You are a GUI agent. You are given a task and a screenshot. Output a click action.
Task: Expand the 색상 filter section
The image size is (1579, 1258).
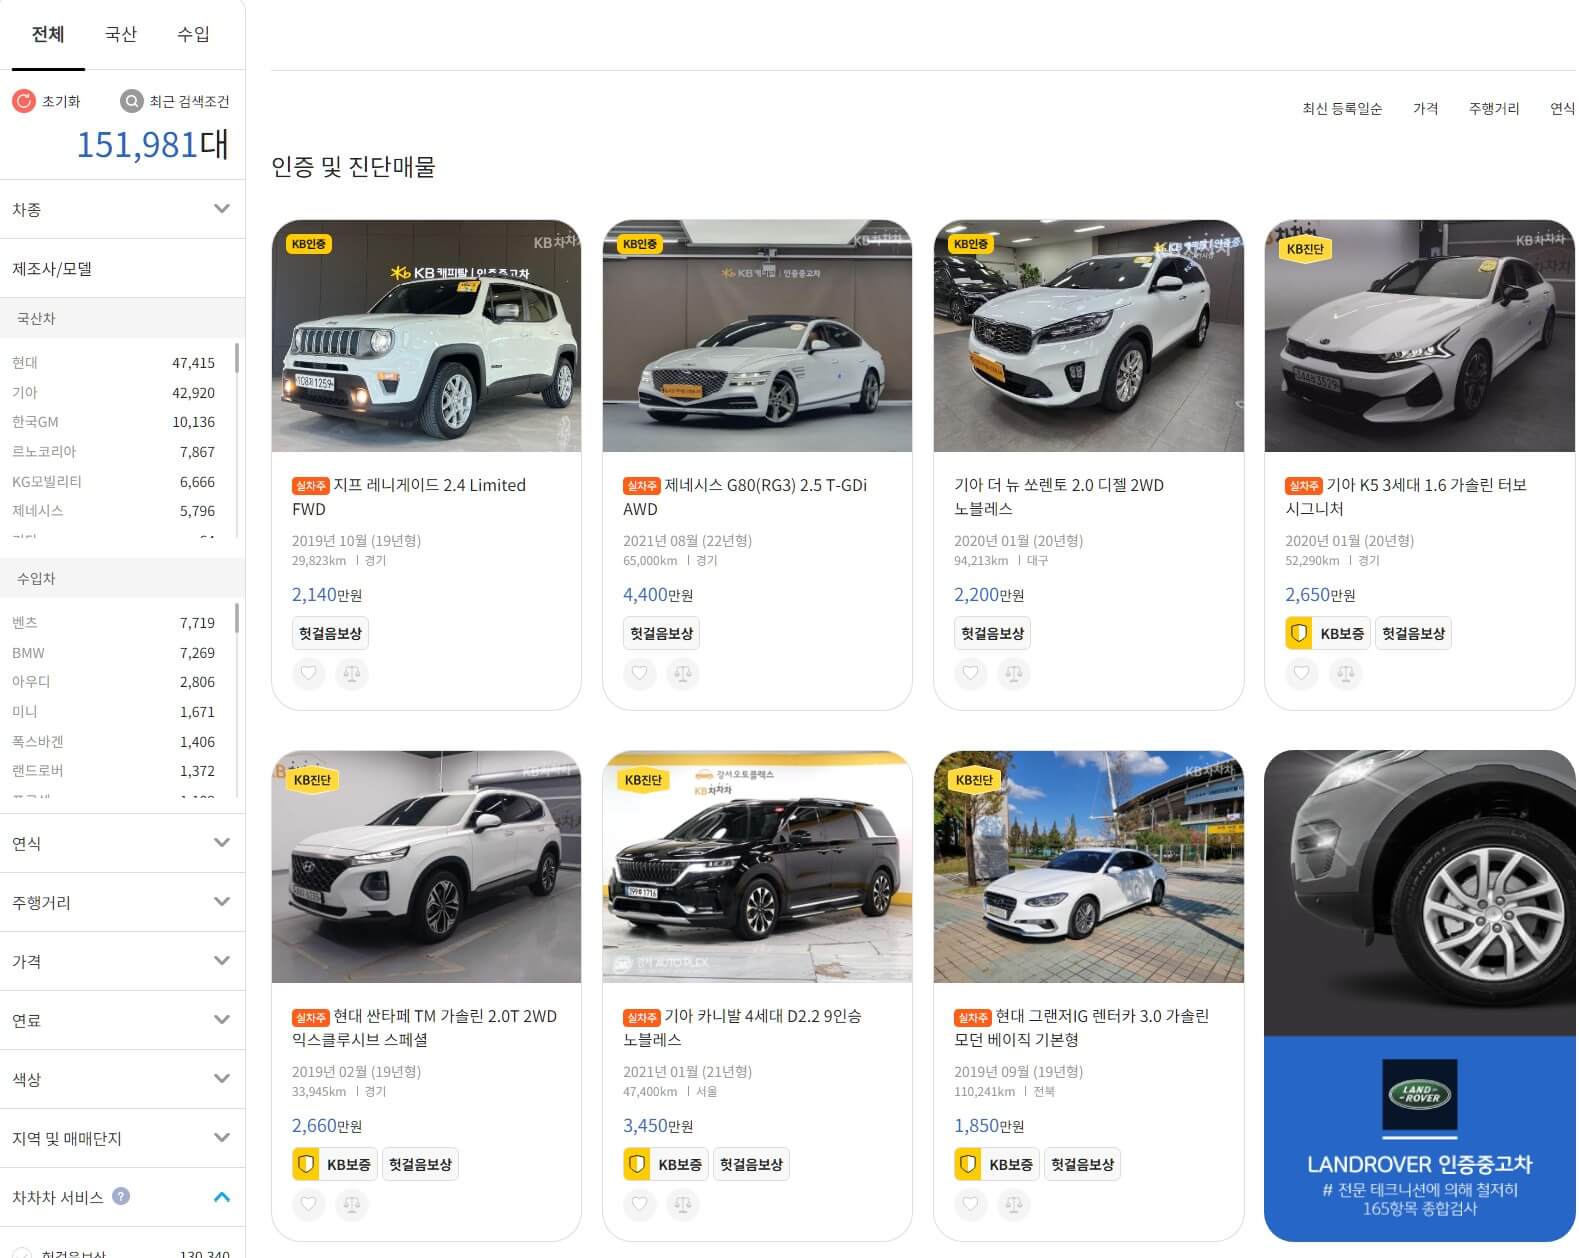(x=122, y=1079)
